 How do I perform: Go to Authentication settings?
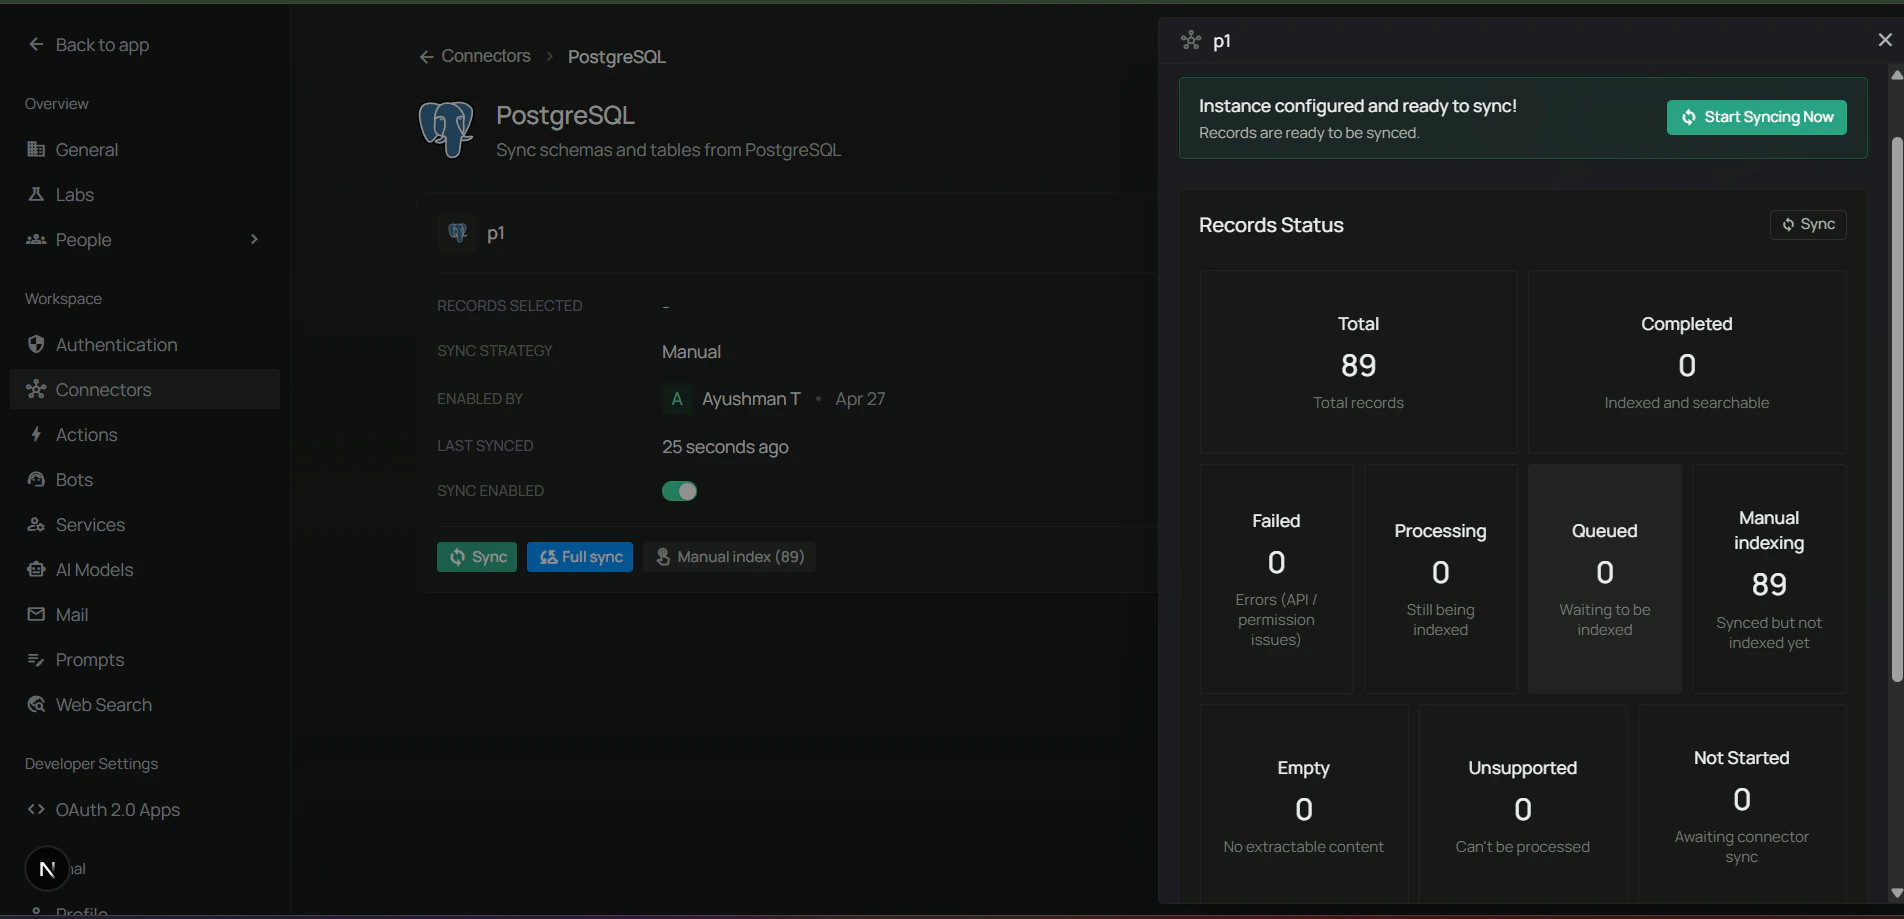145,344
